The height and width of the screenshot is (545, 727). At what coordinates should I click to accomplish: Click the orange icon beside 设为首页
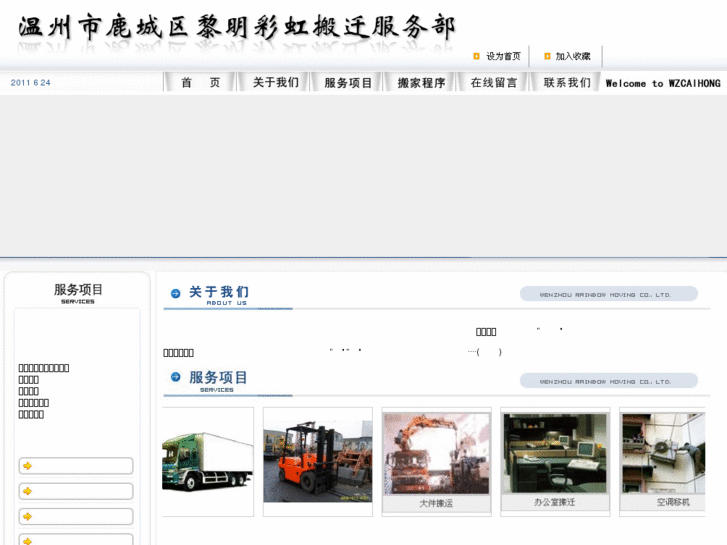pyautogui.click(x=476, y=56)
